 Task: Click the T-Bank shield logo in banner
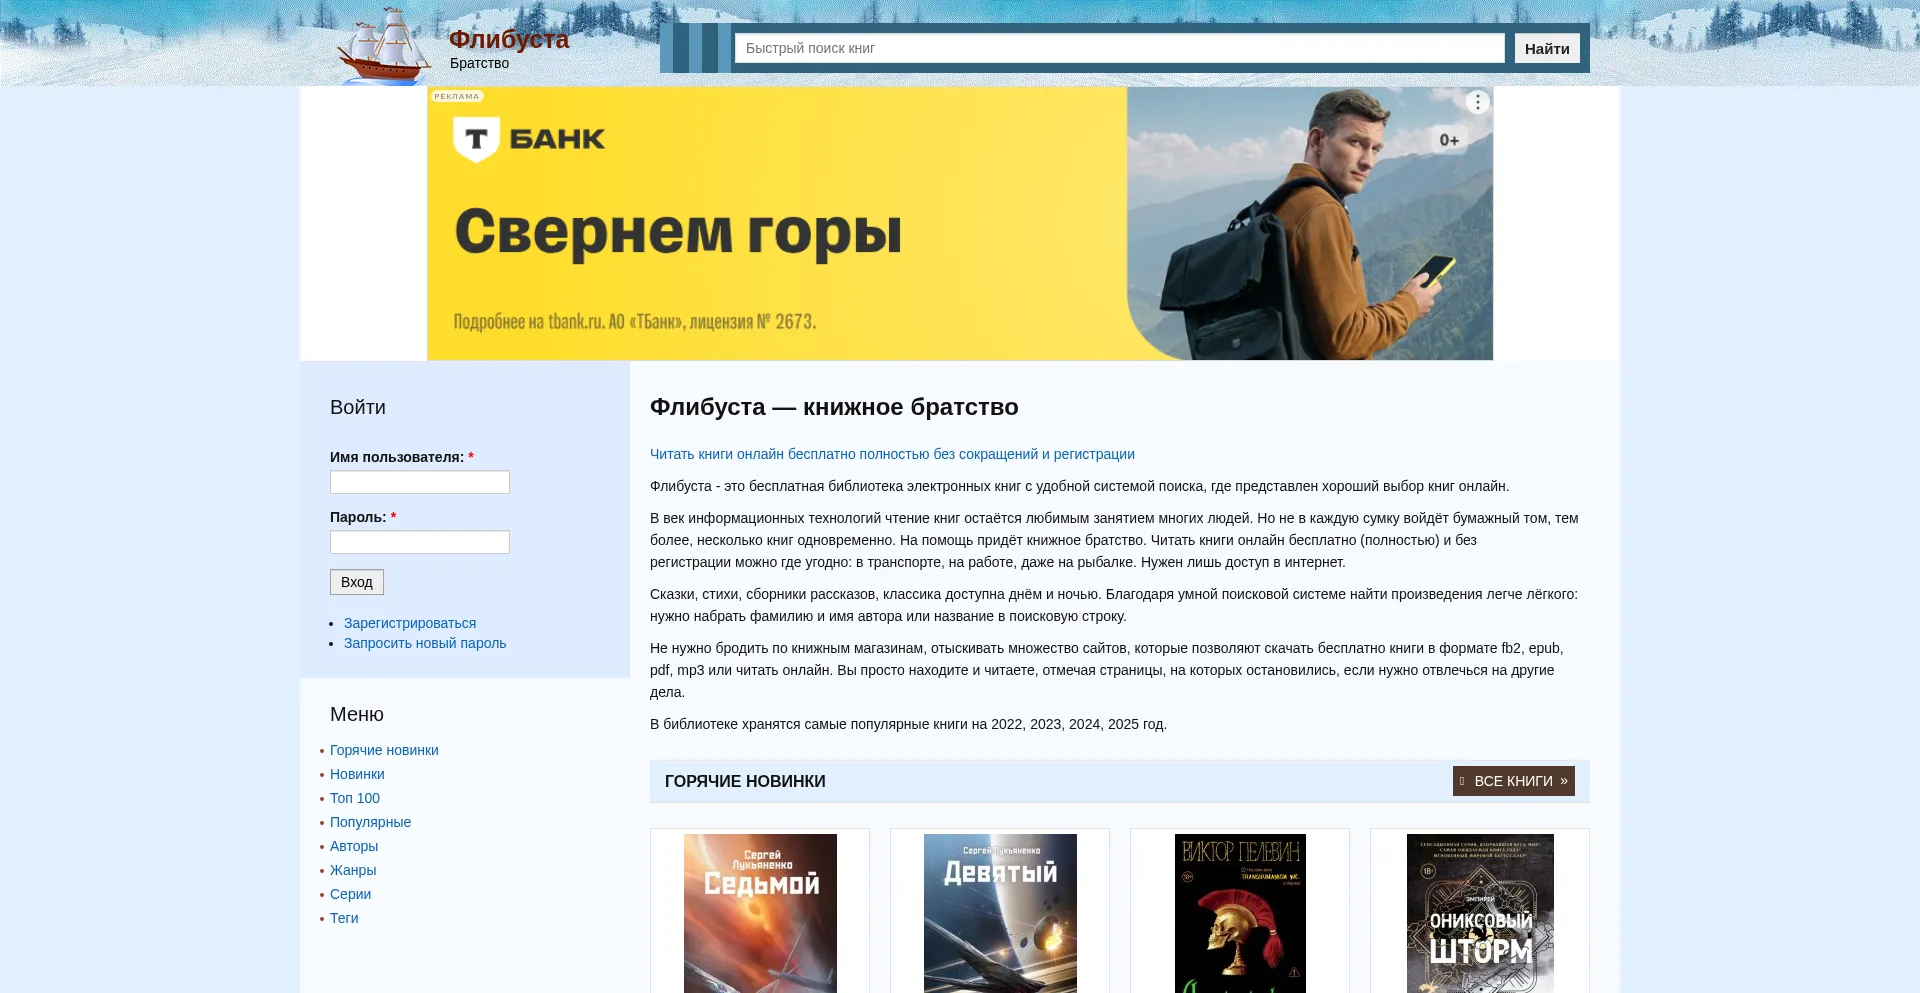point(476,139)
